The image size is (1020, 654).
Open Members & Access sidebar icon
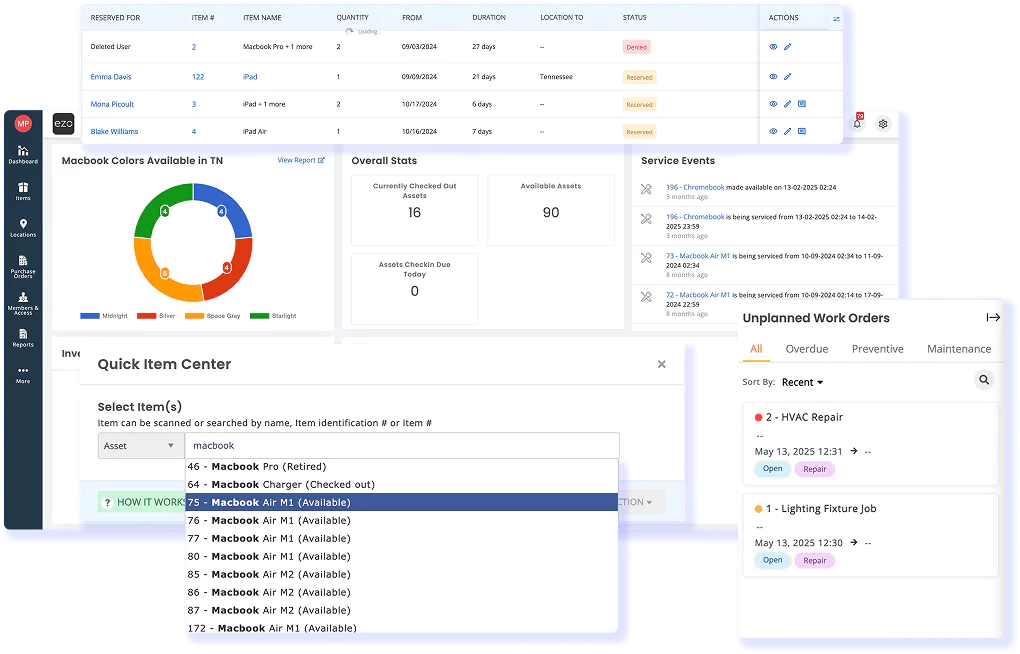[23, 302]
